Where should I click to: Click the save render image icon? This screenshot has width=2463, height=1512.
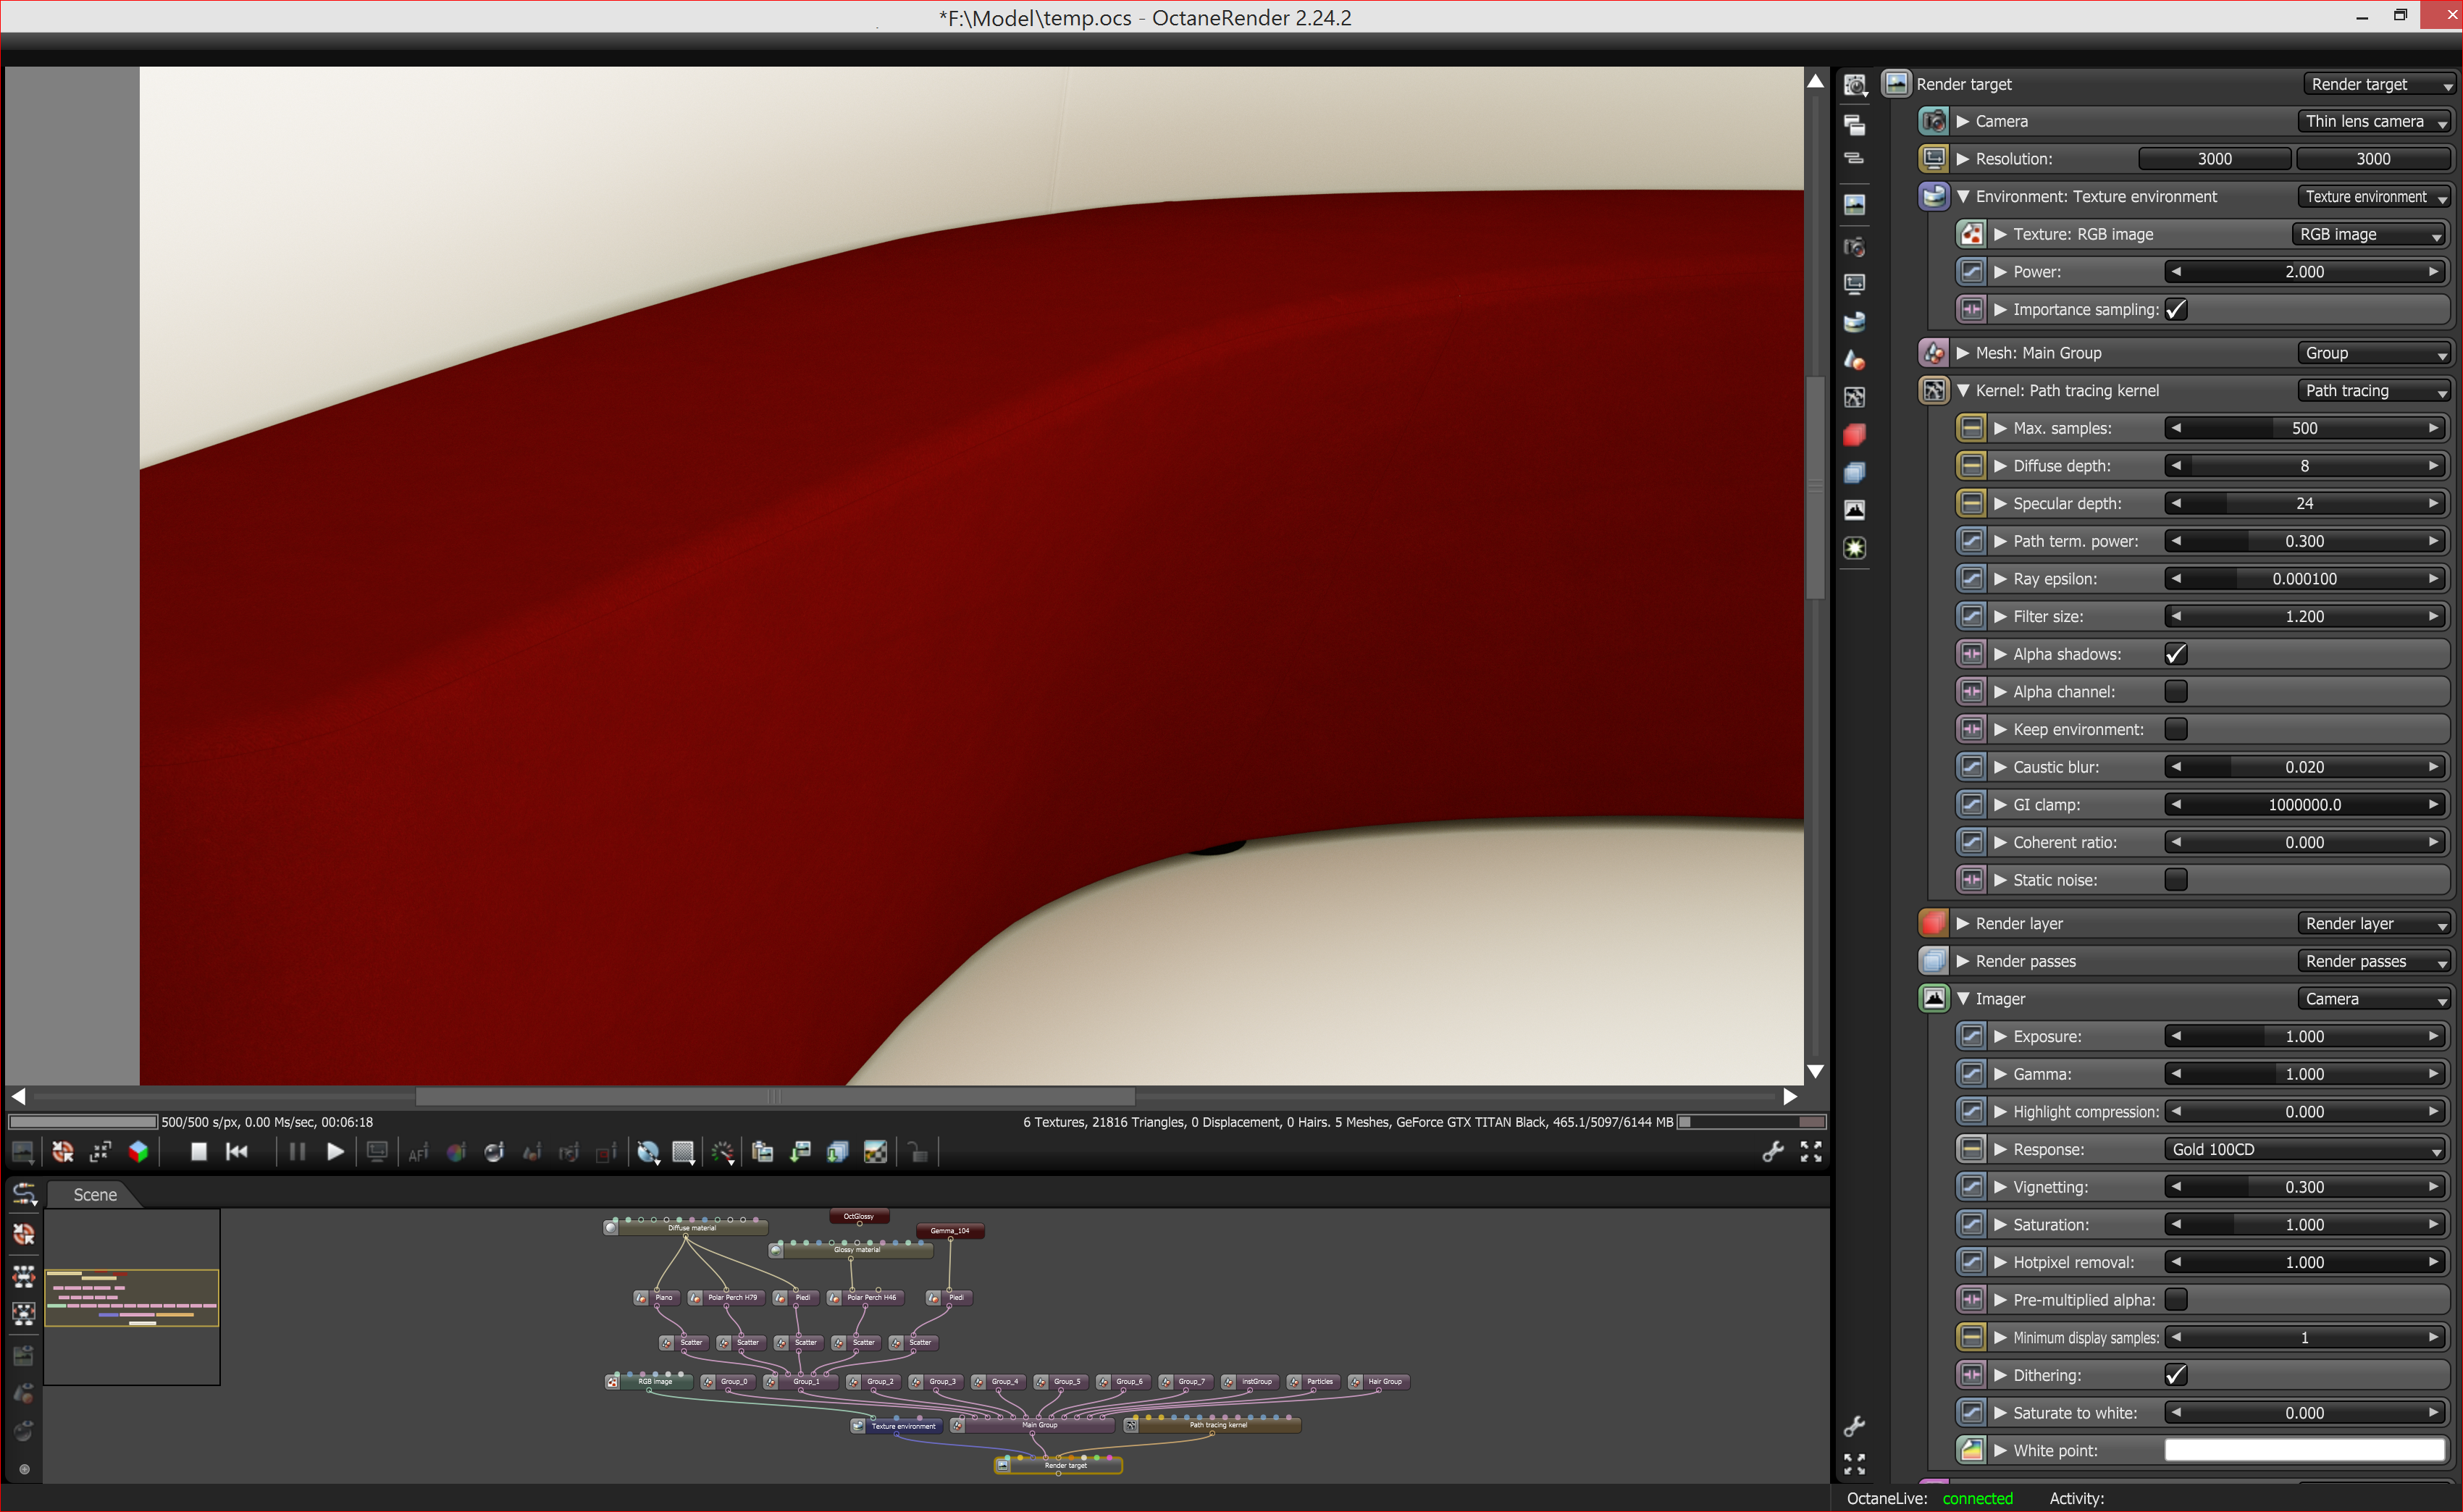[x=800, y=1152]
